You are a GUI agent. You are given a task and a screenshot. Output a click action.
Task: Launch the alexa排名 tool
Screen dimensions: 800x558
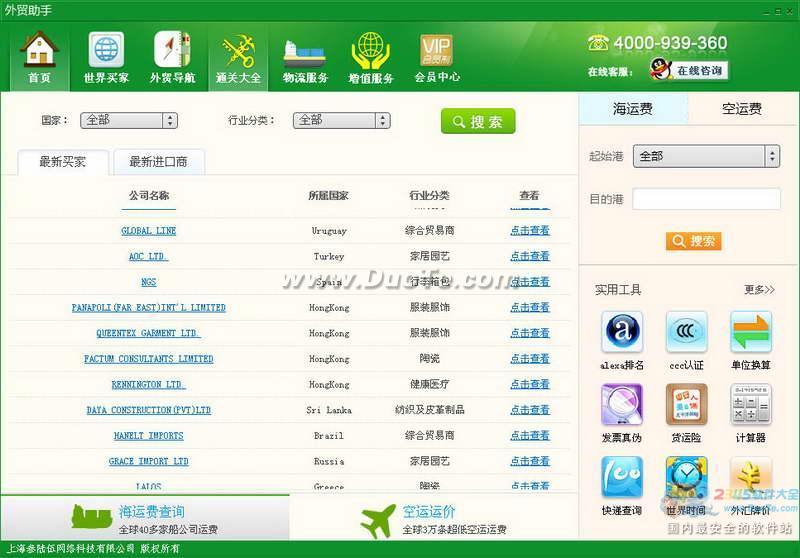(622, 332)
